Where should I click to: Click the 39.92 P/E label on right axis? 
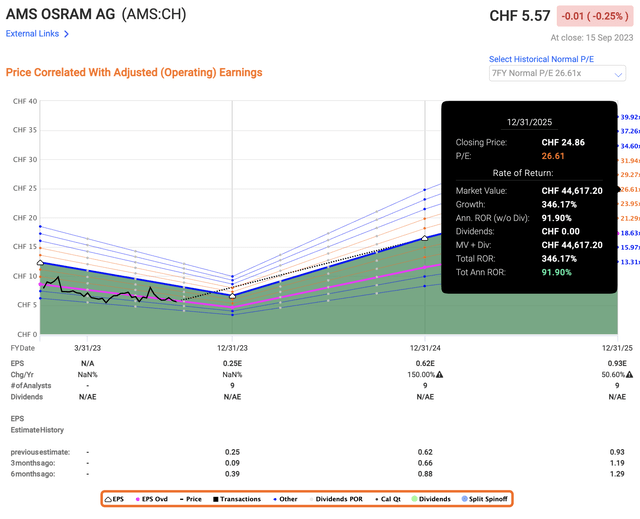point(629,117)
